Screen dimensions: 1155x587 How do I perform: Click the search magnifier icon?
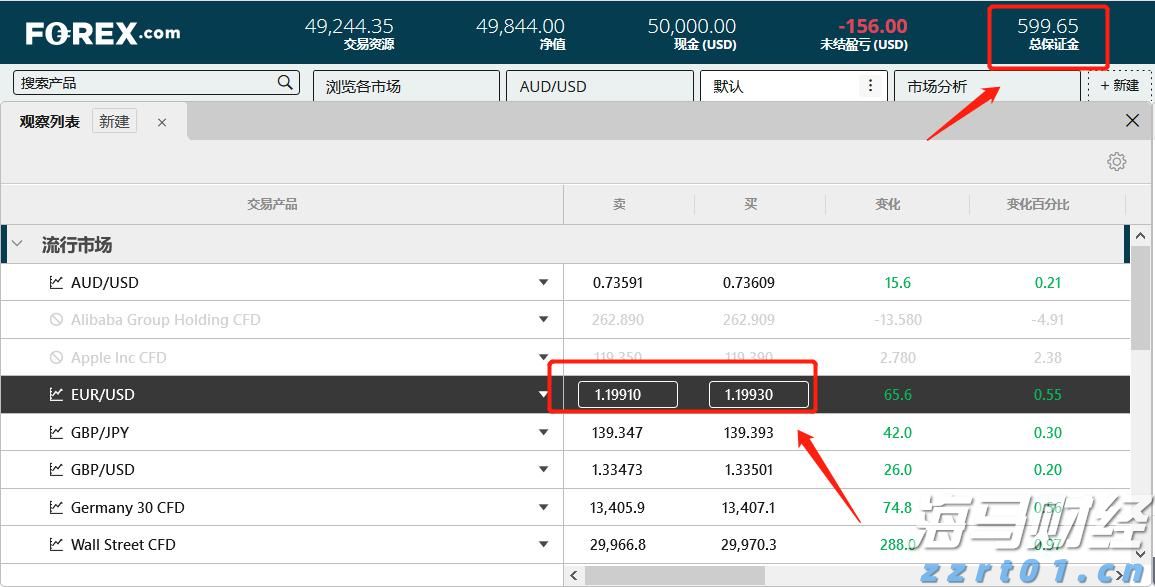(x=285, y=82)
